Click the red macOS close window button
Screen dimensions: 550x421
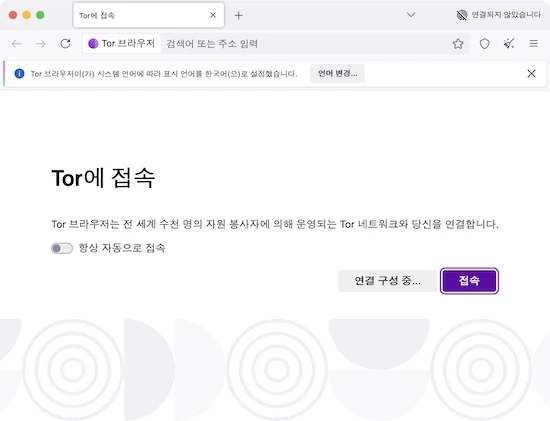click(13, 15)
